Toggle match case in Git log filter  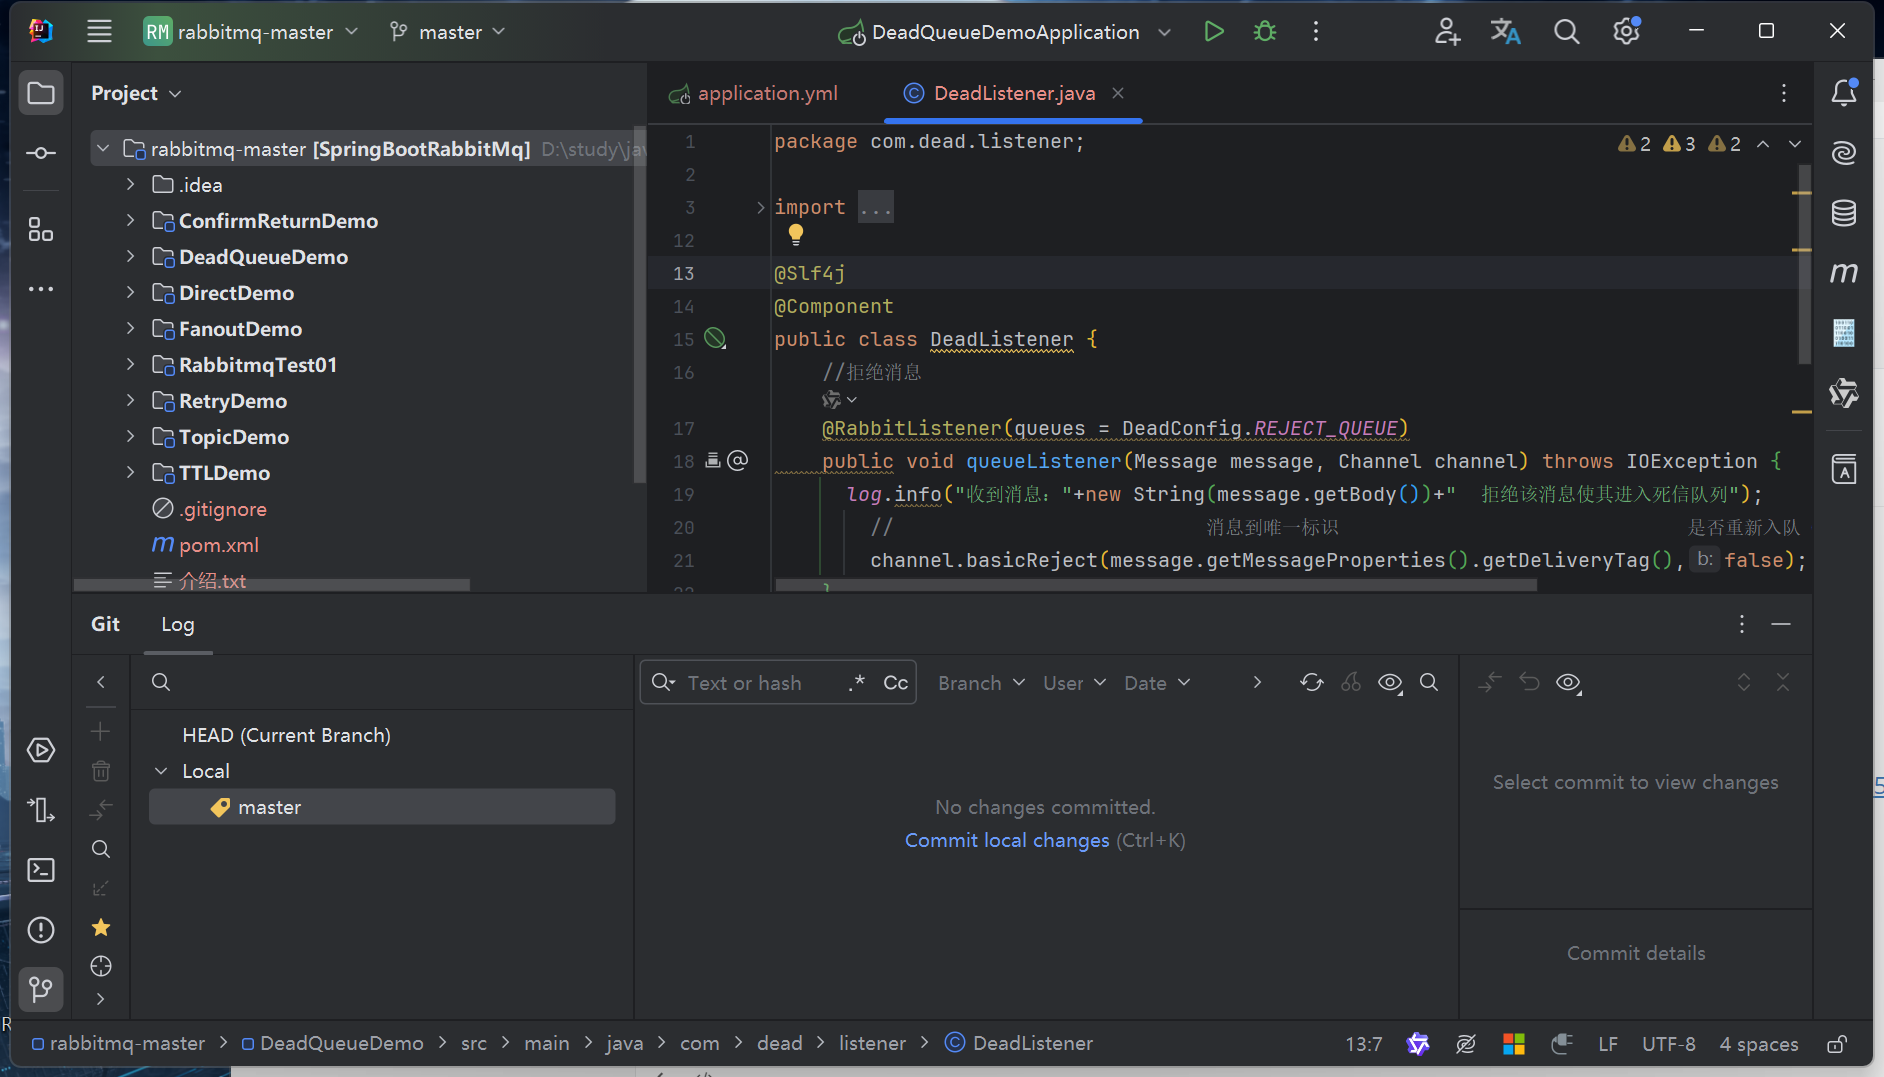click(895, 683)
